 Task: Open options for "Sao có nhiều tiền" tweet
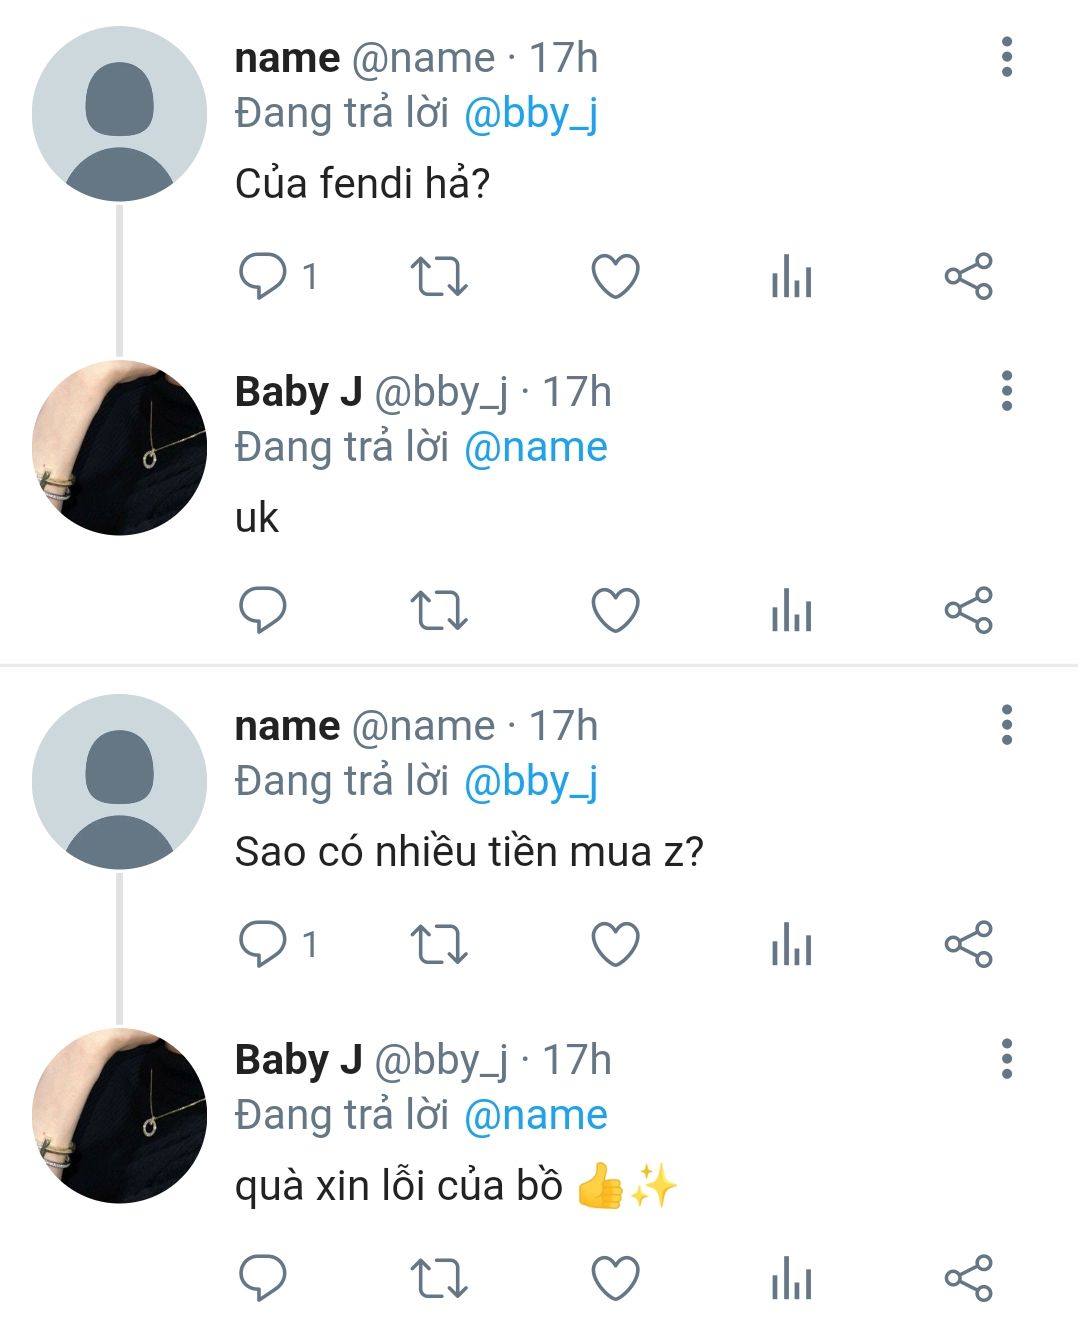1006,725
